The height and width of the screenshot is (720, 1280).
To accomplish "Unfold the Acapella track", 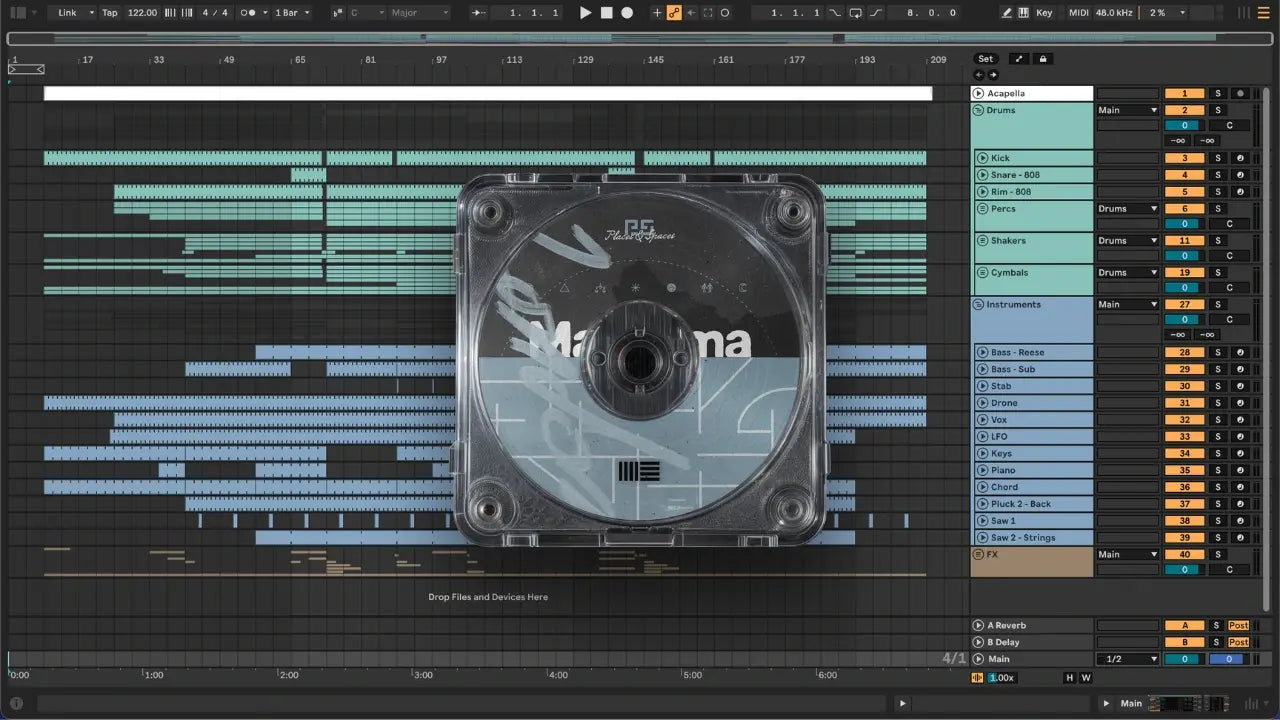I will coord(979,93).
